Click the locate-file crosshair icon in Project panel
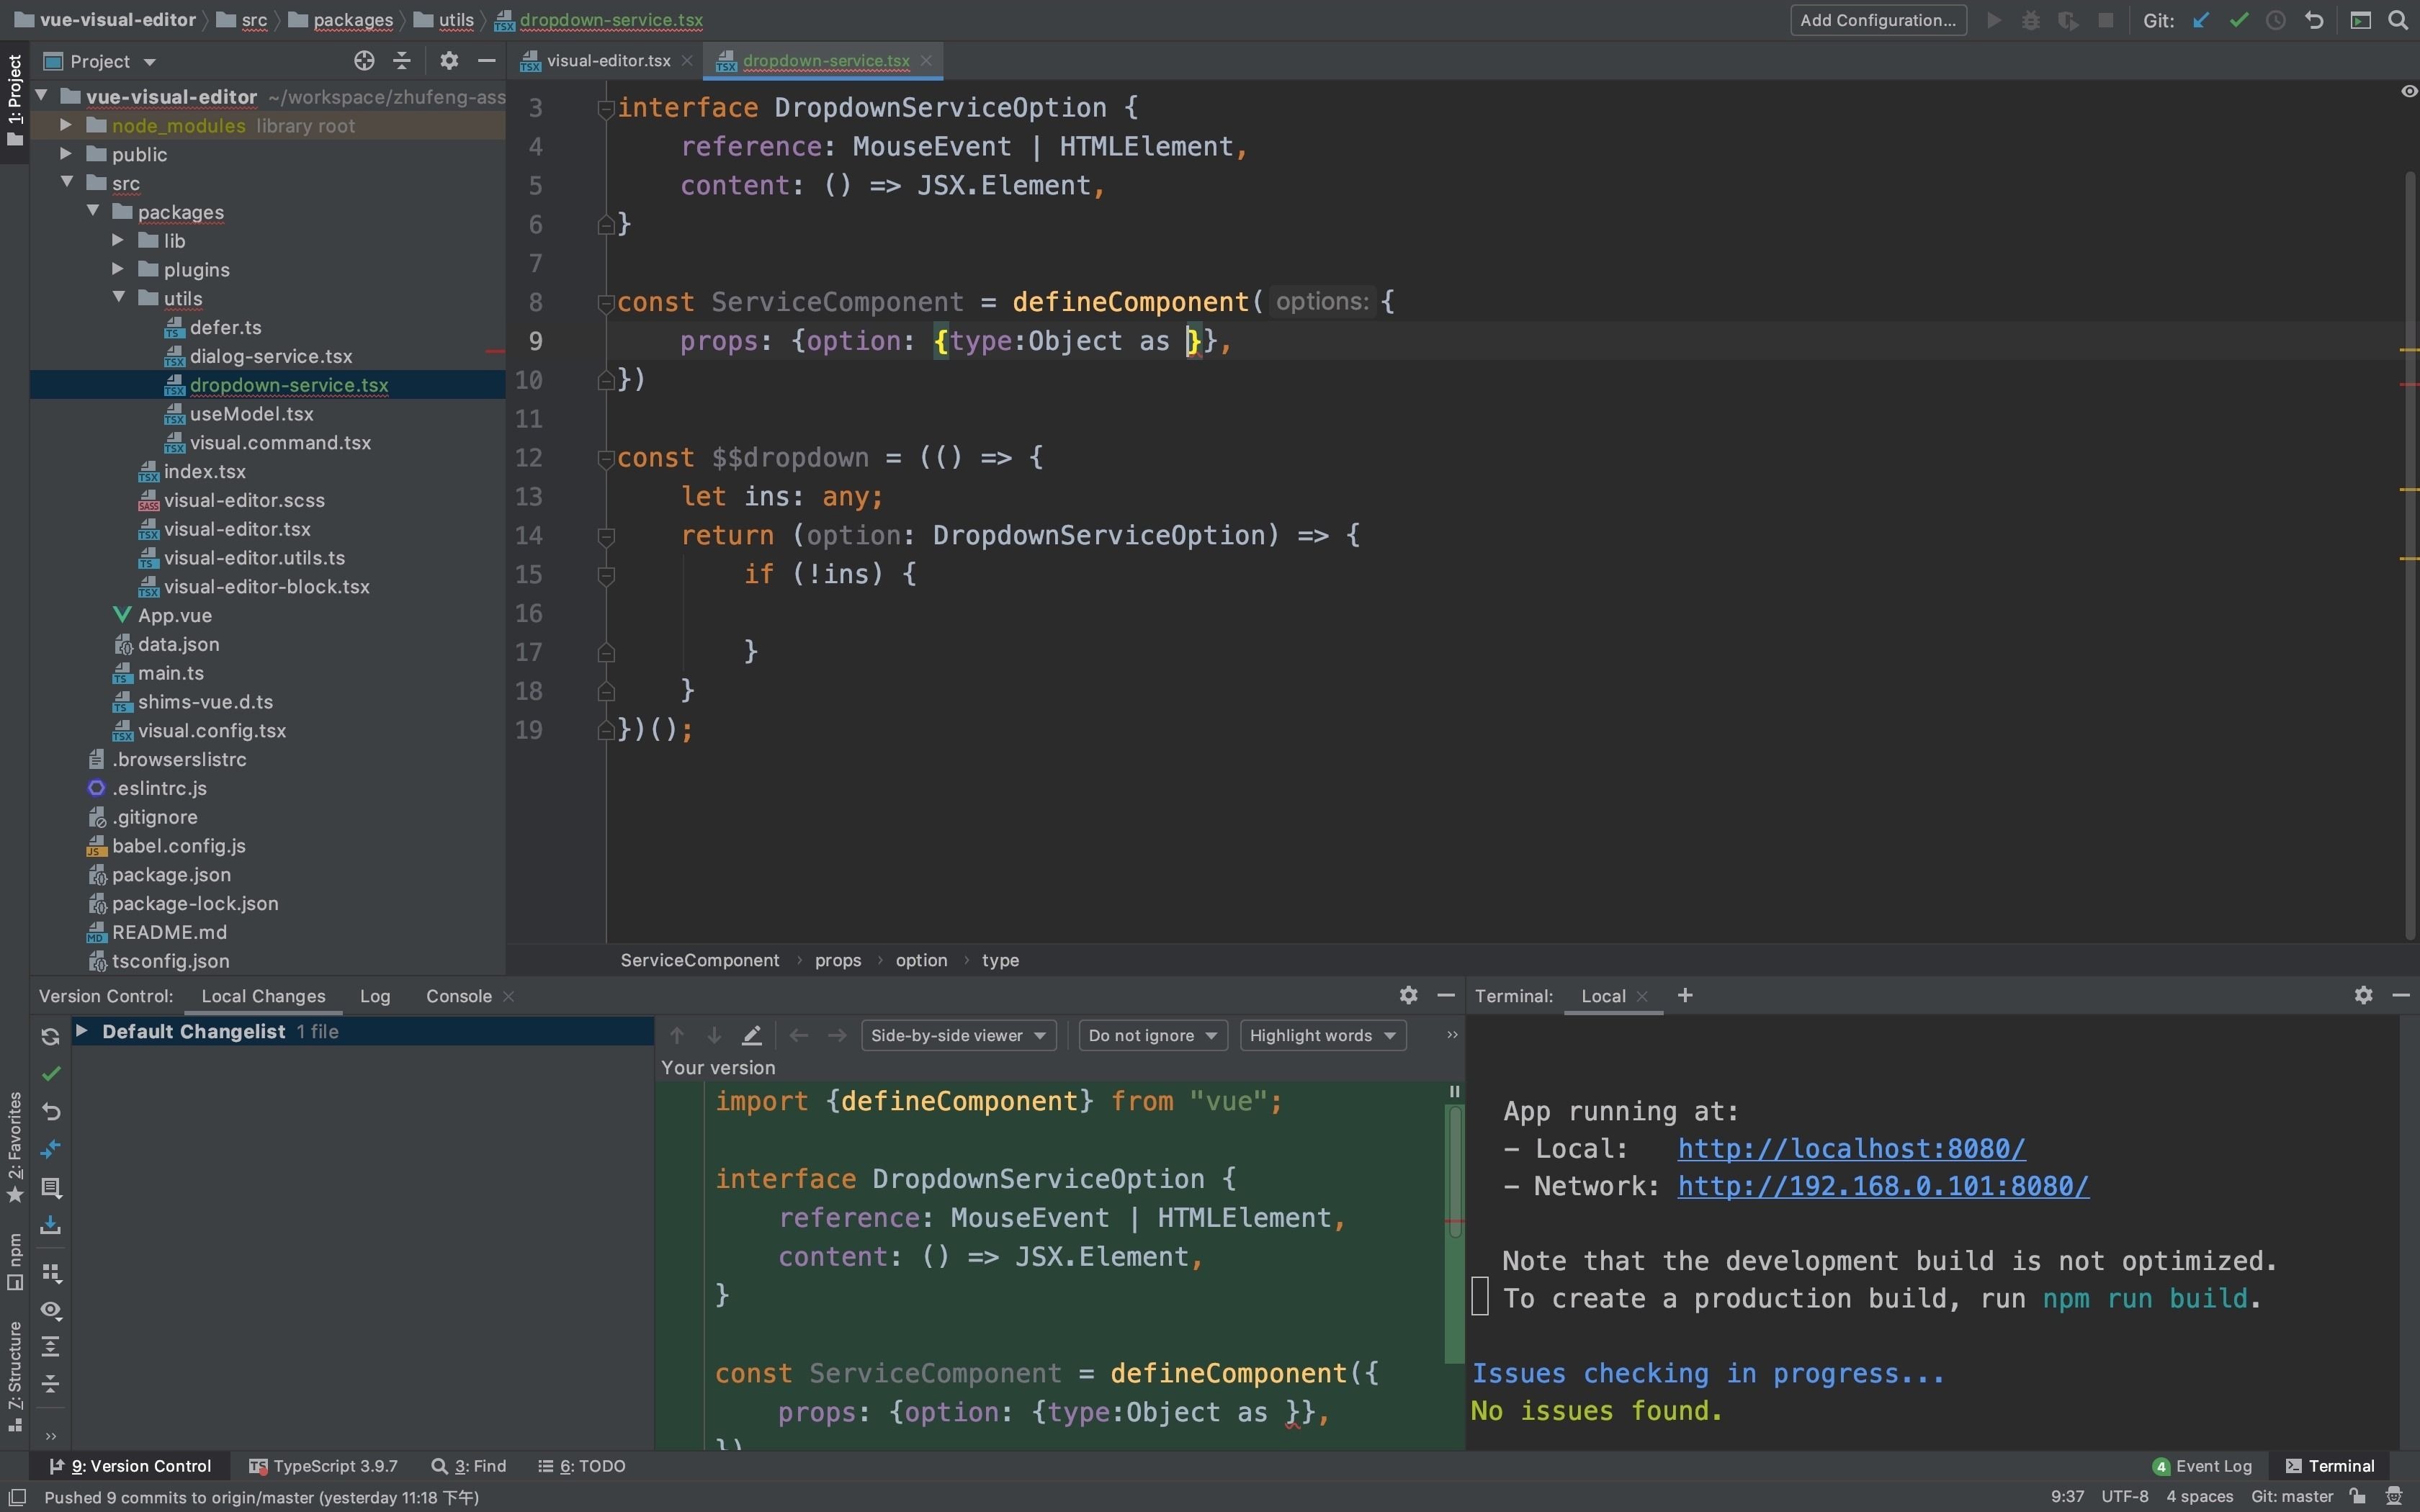Viewport: 2420px width, 1512px height. point(364,61)
